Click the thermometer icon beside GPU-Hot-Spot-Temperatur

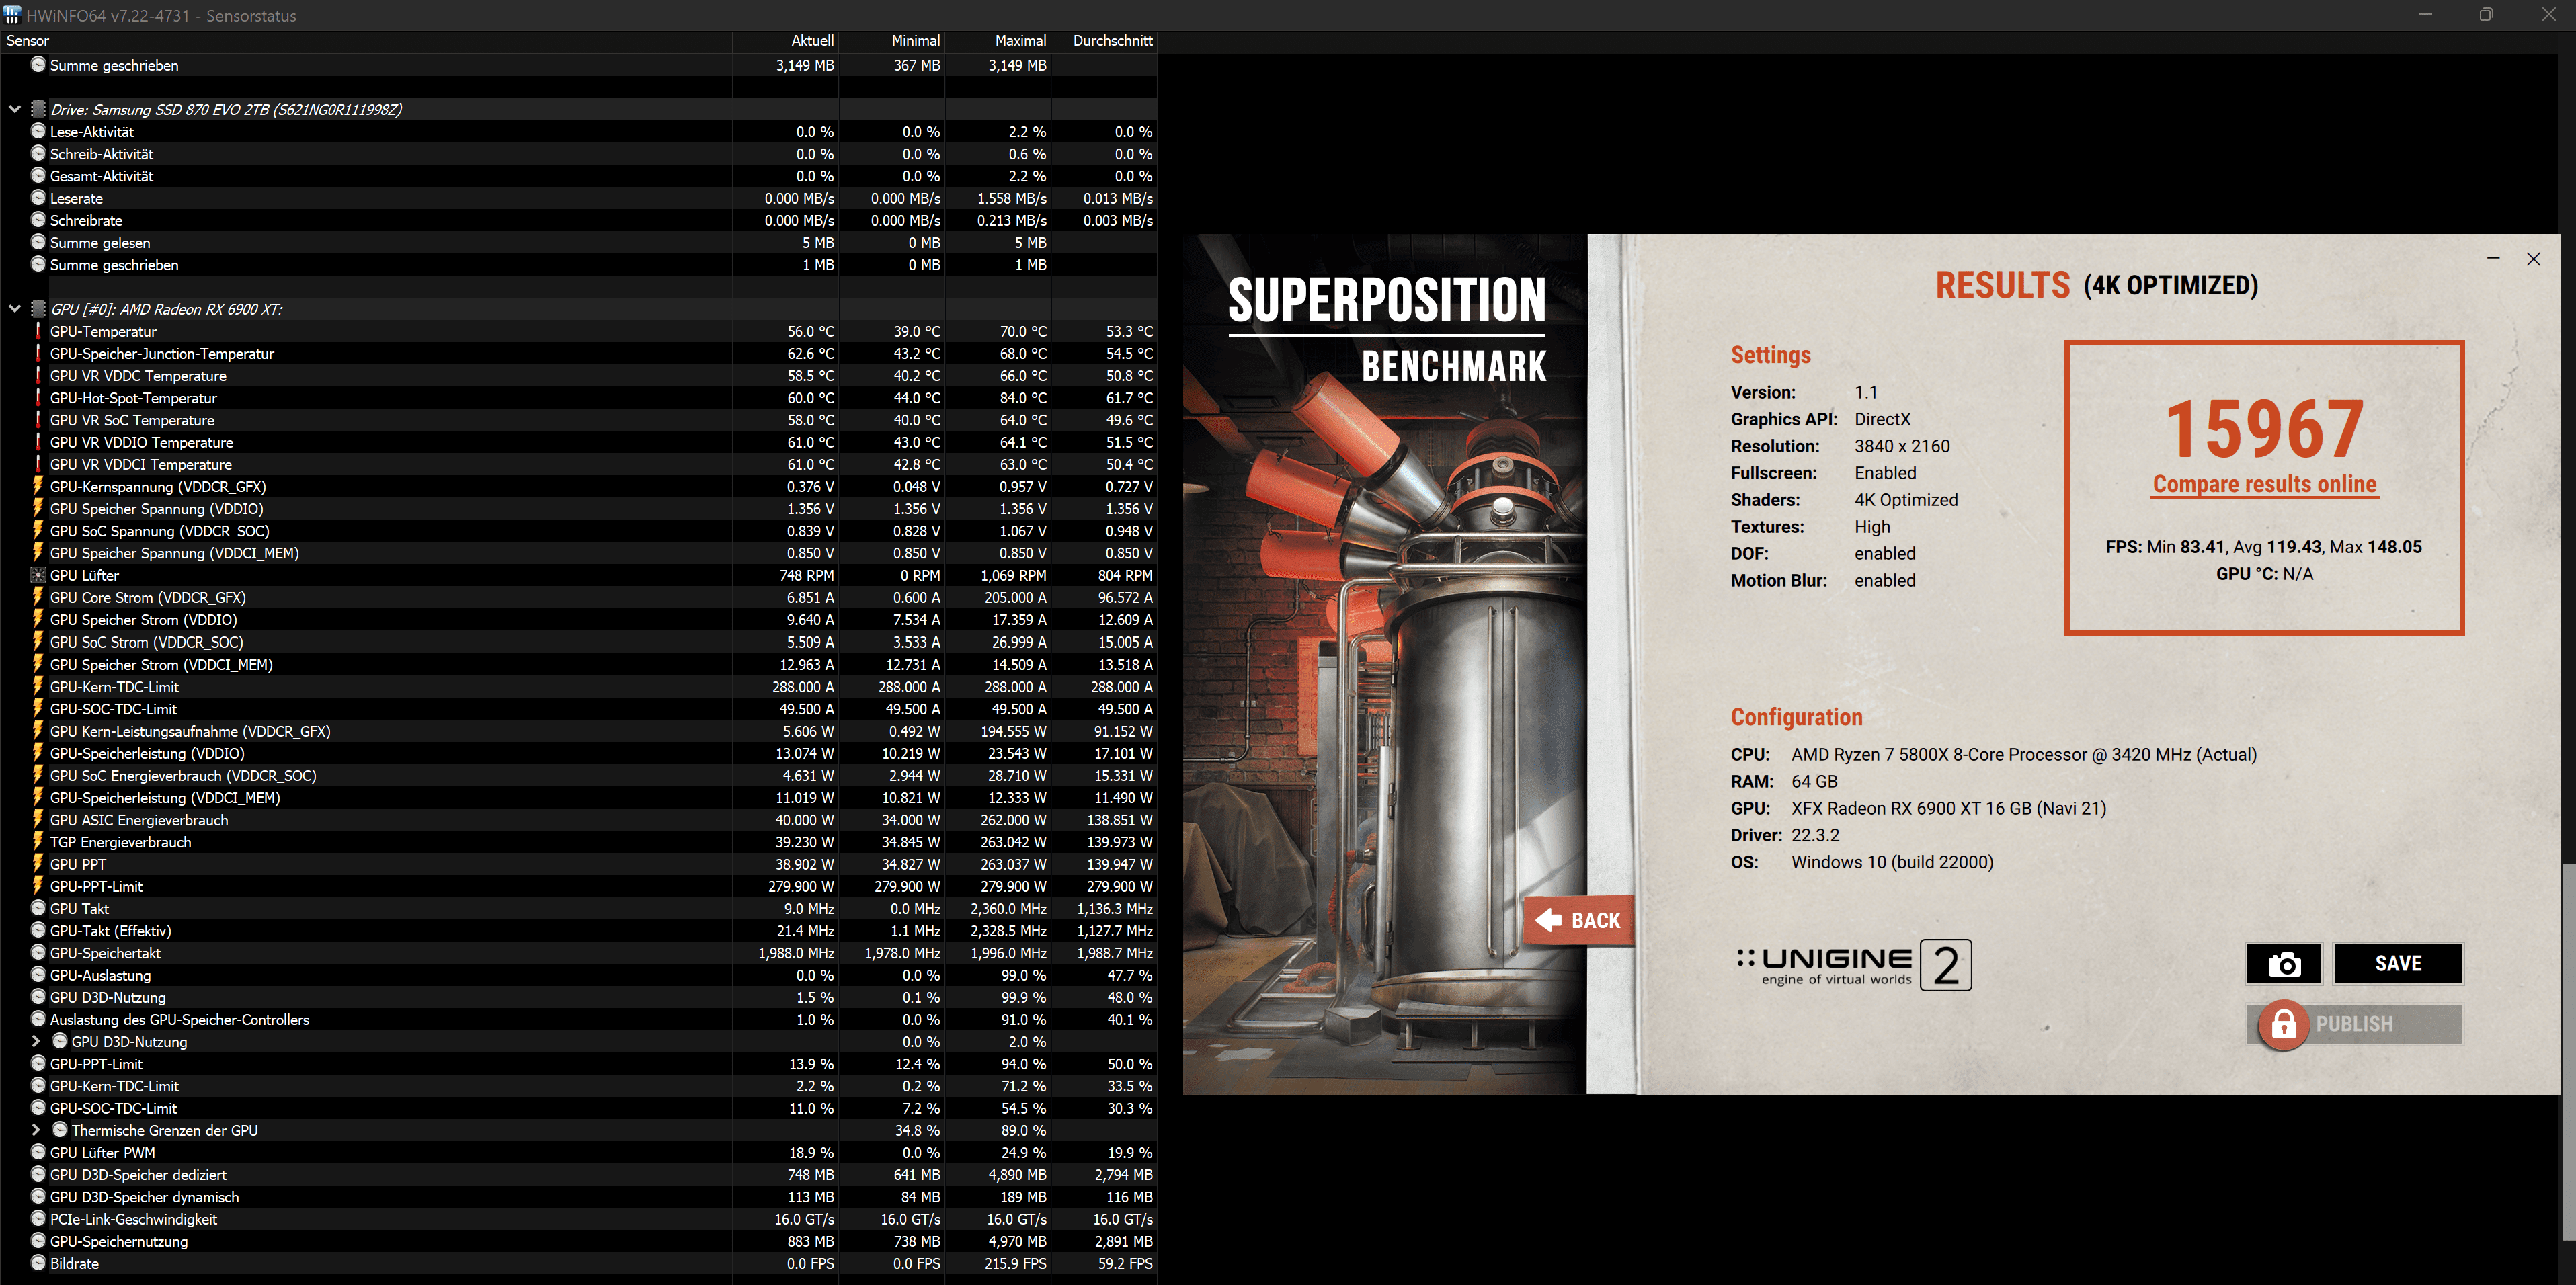(38, 398)
